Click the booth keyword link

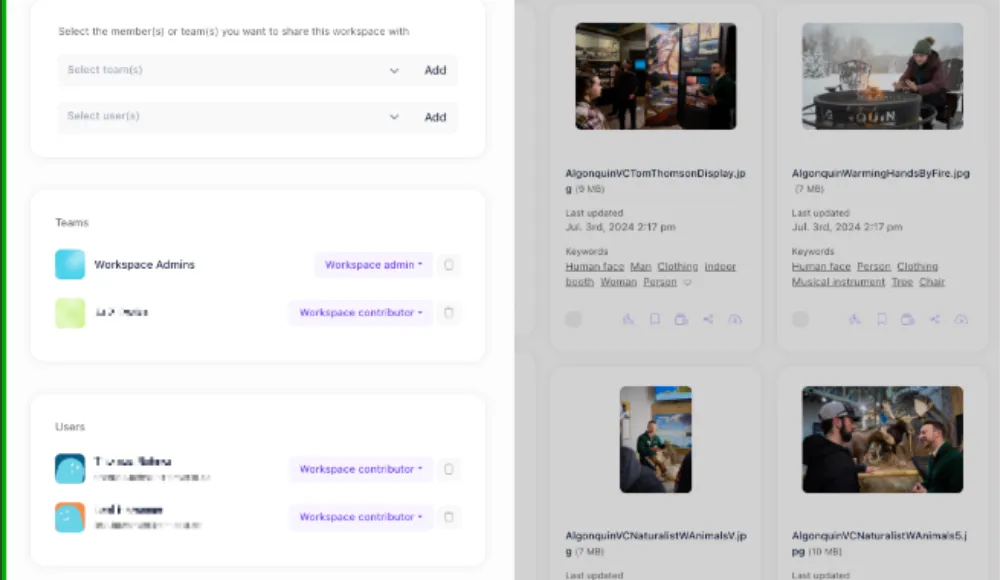click(x=579, y=281)
